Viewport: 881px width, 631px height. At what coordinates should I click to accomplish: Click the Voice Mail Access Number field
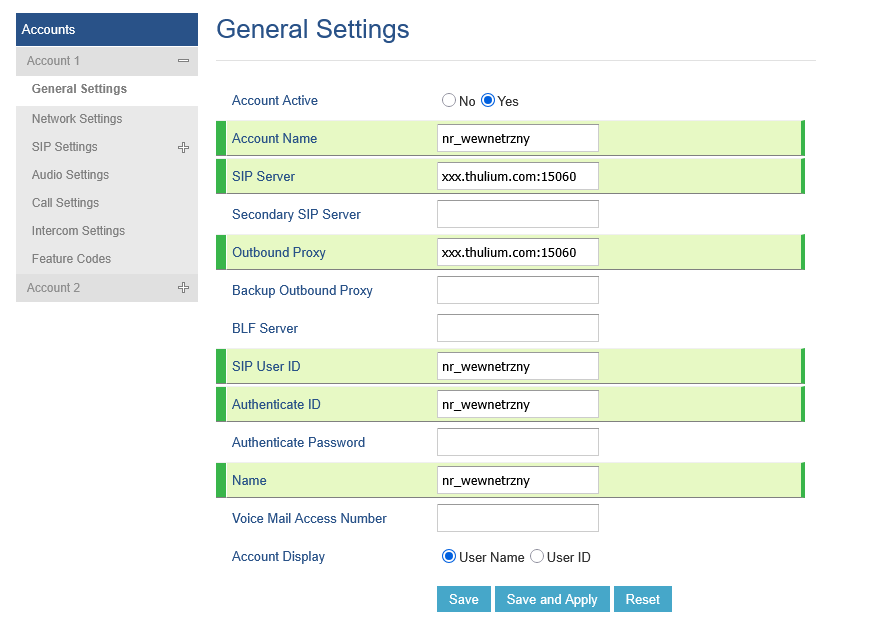point(517,519)
